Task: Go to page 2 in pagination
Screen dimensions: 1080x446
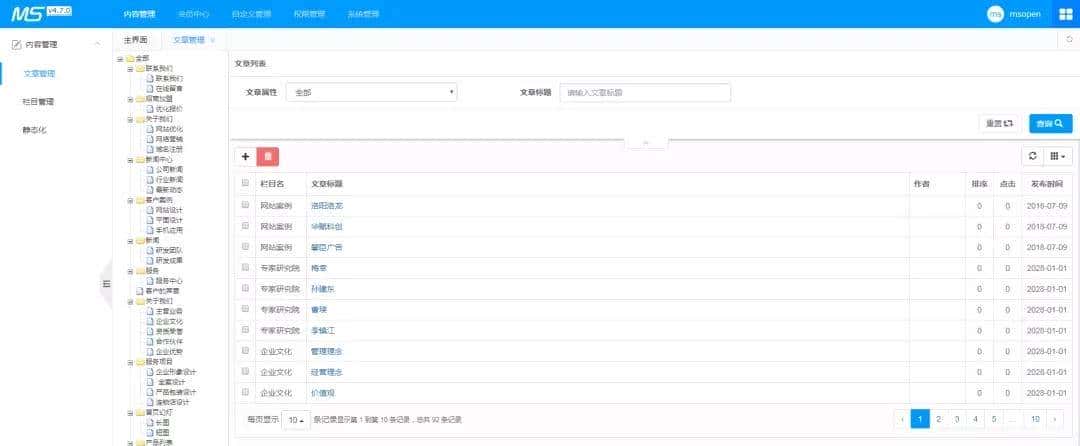Action: point(938,418)
